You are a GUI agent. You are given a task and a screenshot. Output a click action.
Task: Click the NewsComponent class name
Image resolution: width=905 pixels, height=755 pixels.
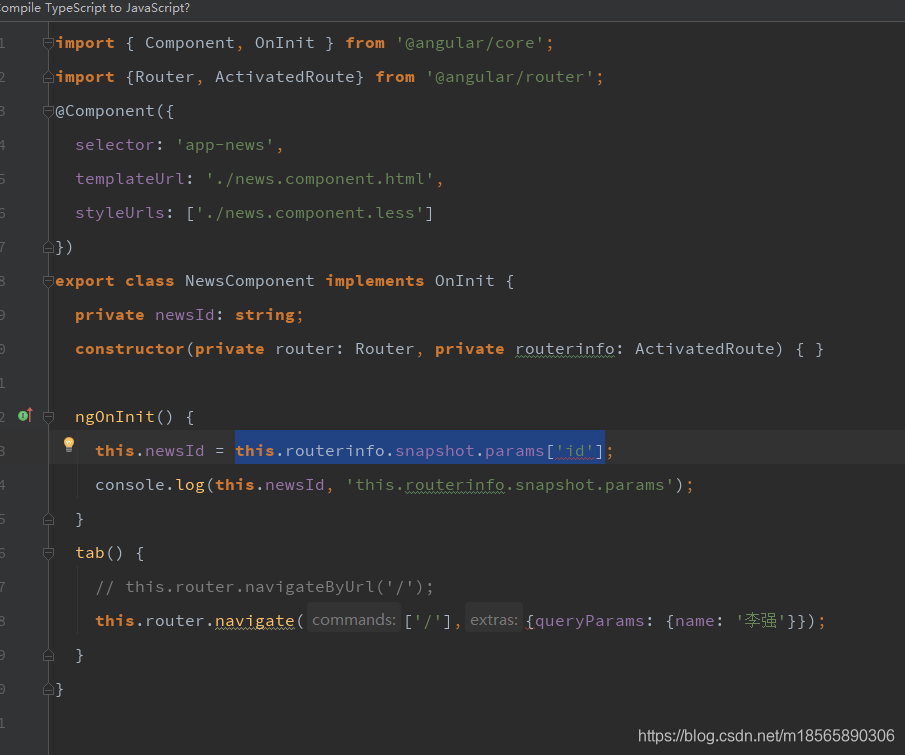click(x=249, y=281)
